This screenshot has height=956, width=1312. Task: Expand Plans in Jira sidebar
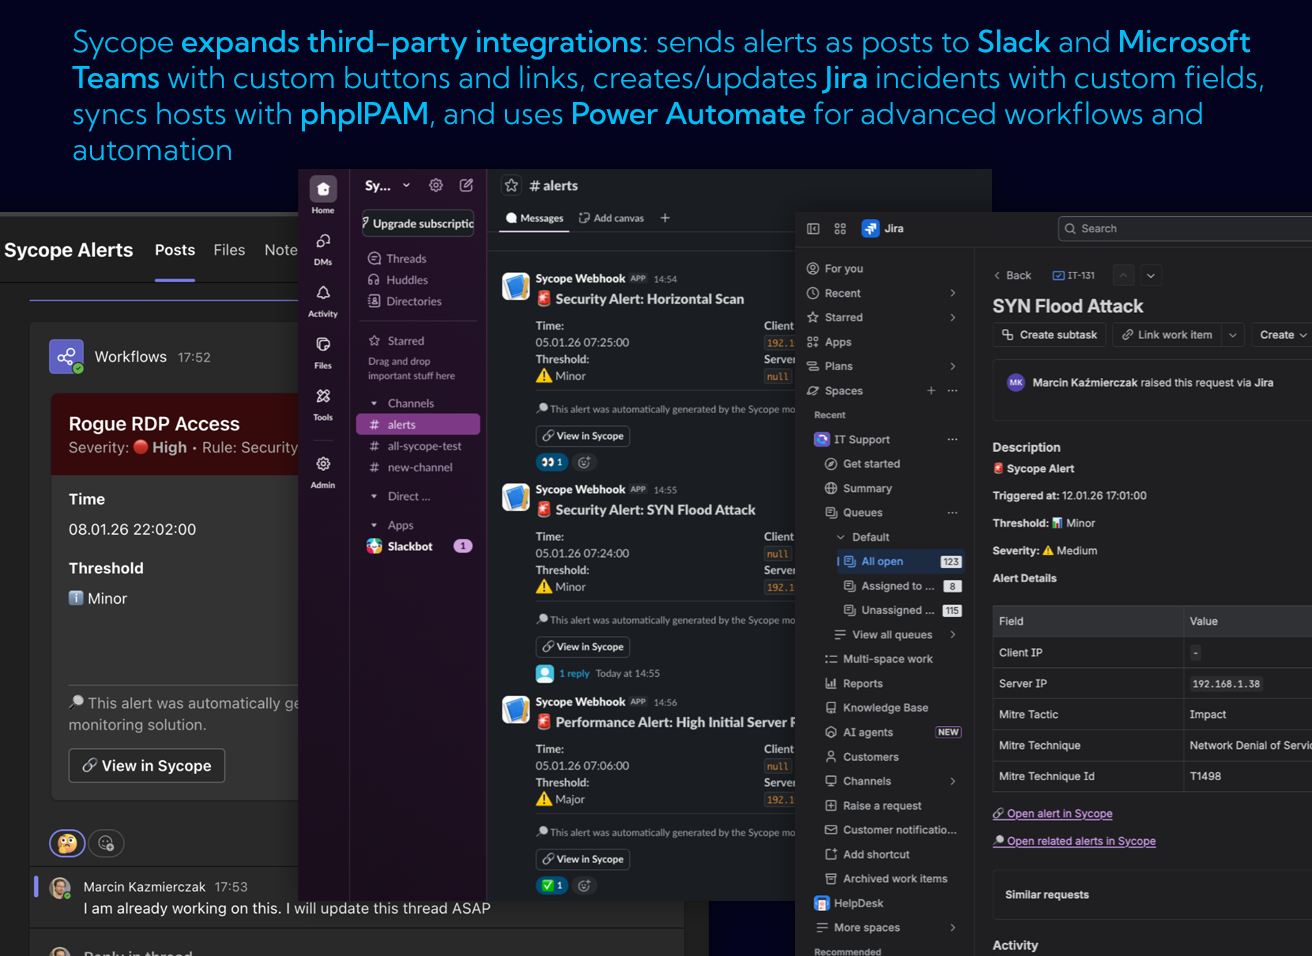point(952,366)
